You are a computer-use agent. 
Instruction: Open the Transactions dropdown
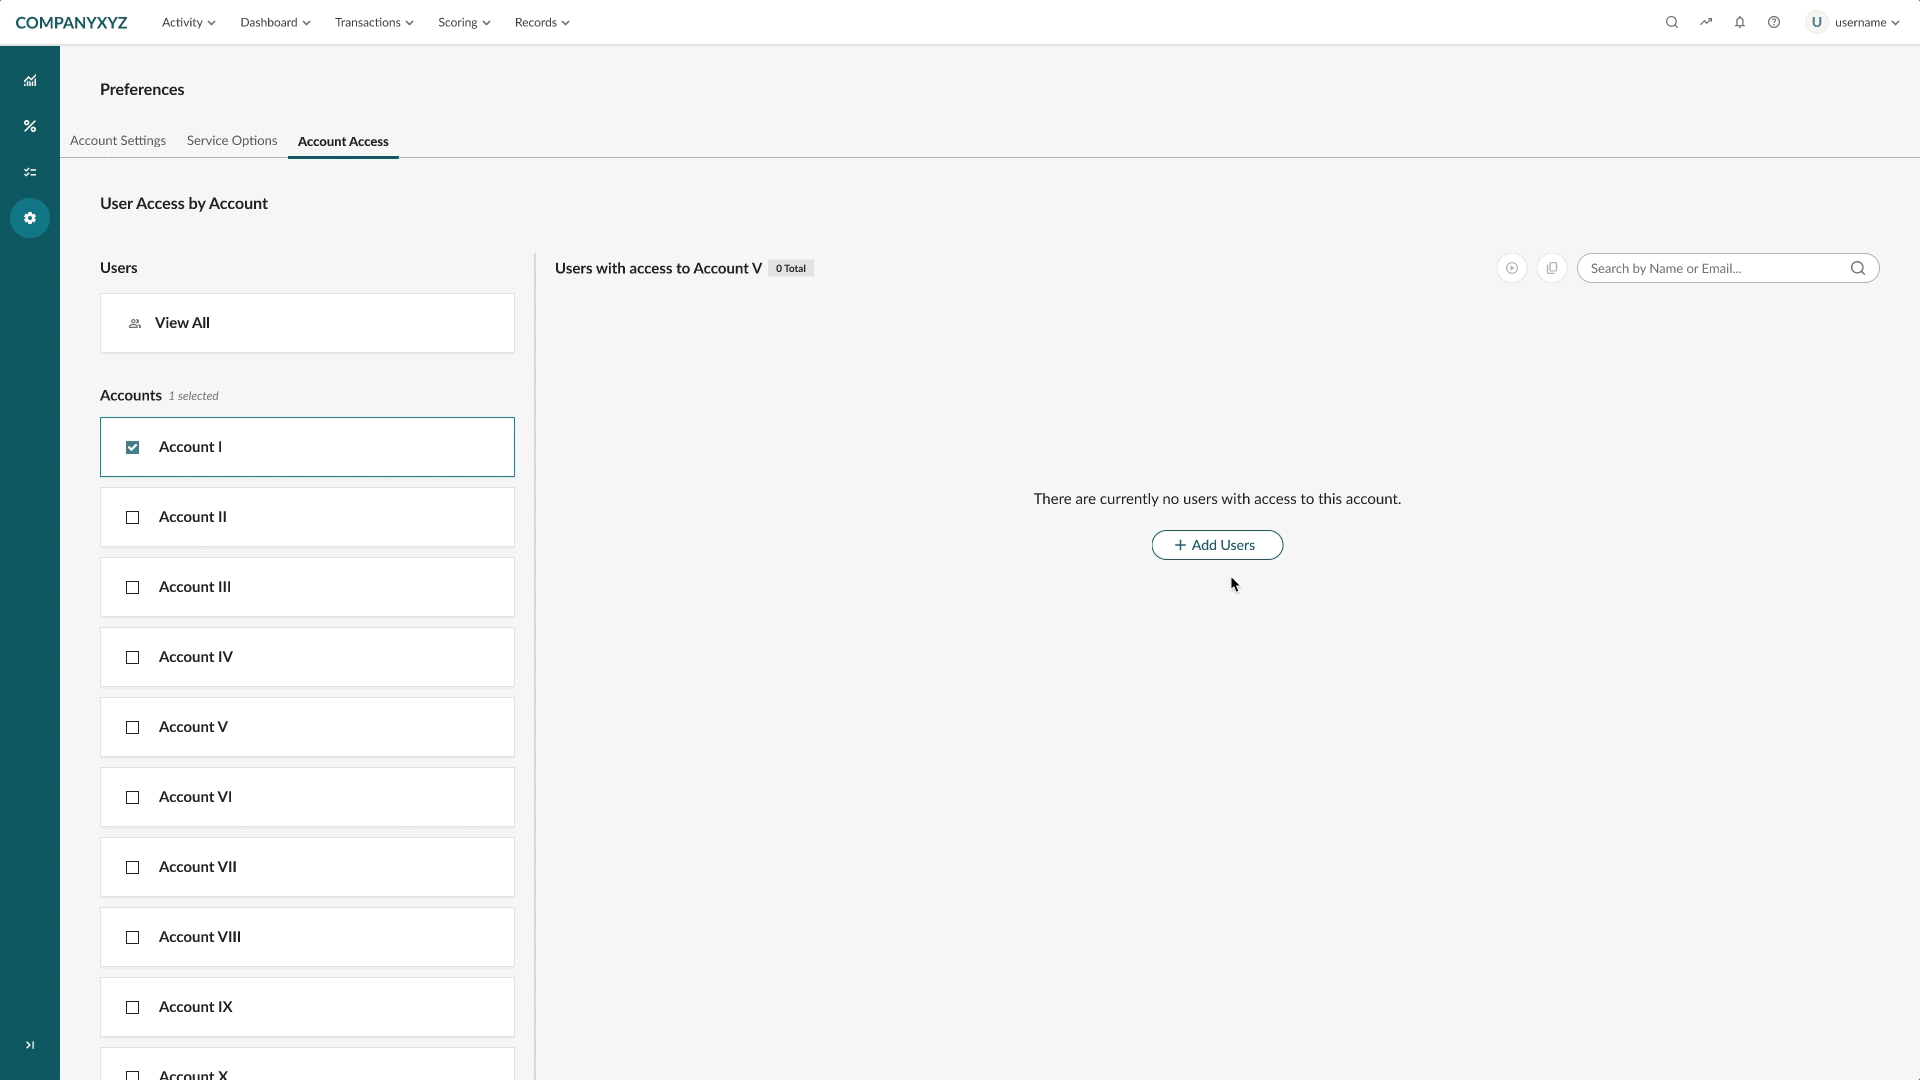pos(373,22)
